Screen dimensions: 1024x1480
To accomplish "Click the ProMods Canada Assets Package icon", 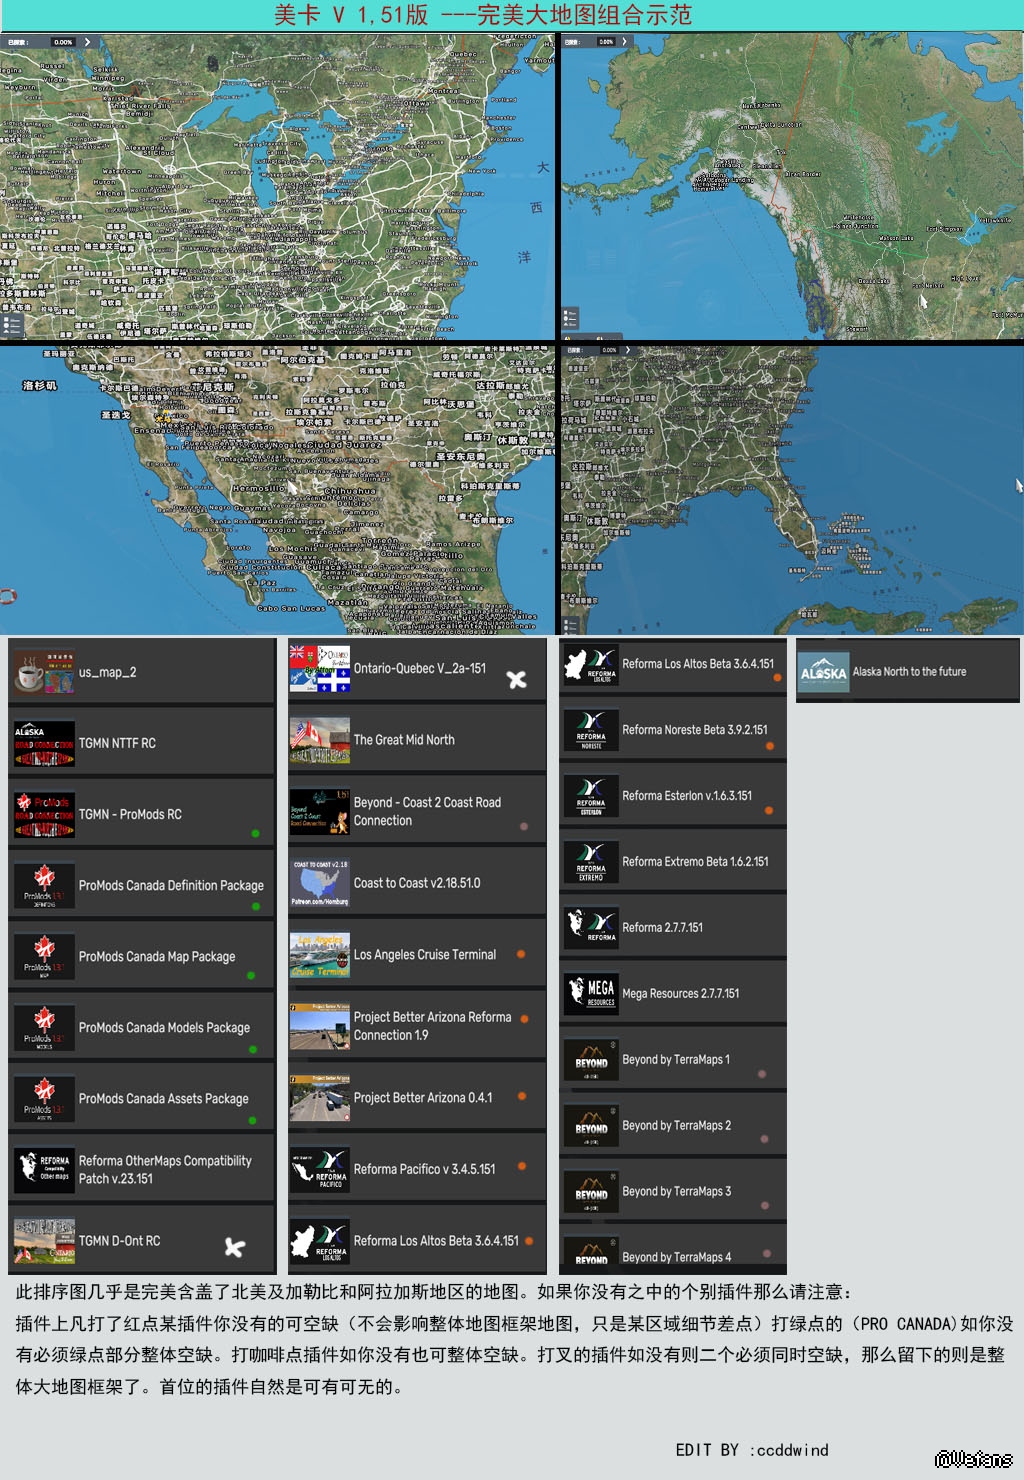I will pos(44,1099).
